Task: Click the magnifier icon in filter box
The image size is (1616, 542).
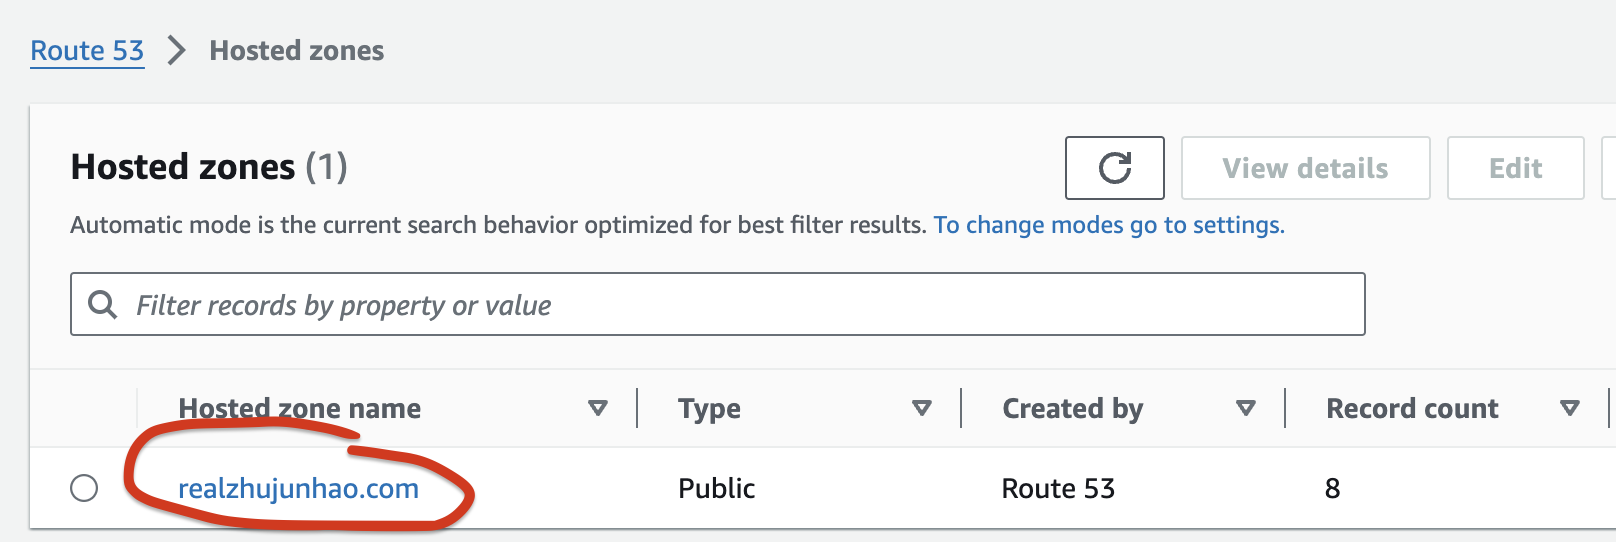Action: coord(103,304)
